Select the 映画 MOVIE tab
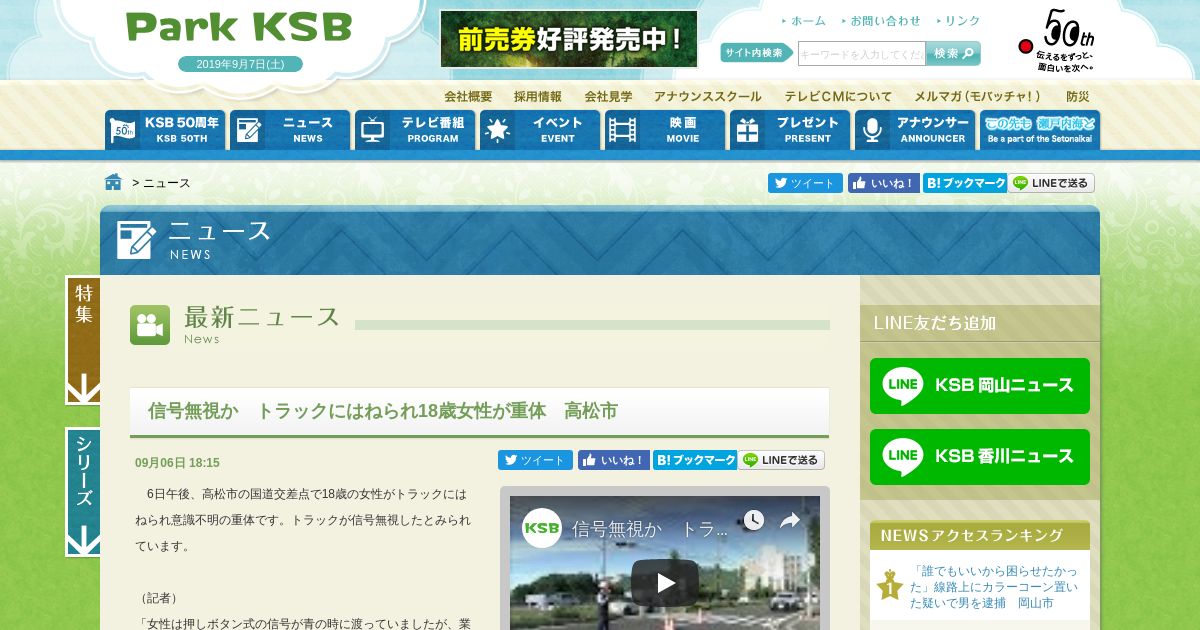The width and height of the screenshot is (1200, 630). click(665, 130)
